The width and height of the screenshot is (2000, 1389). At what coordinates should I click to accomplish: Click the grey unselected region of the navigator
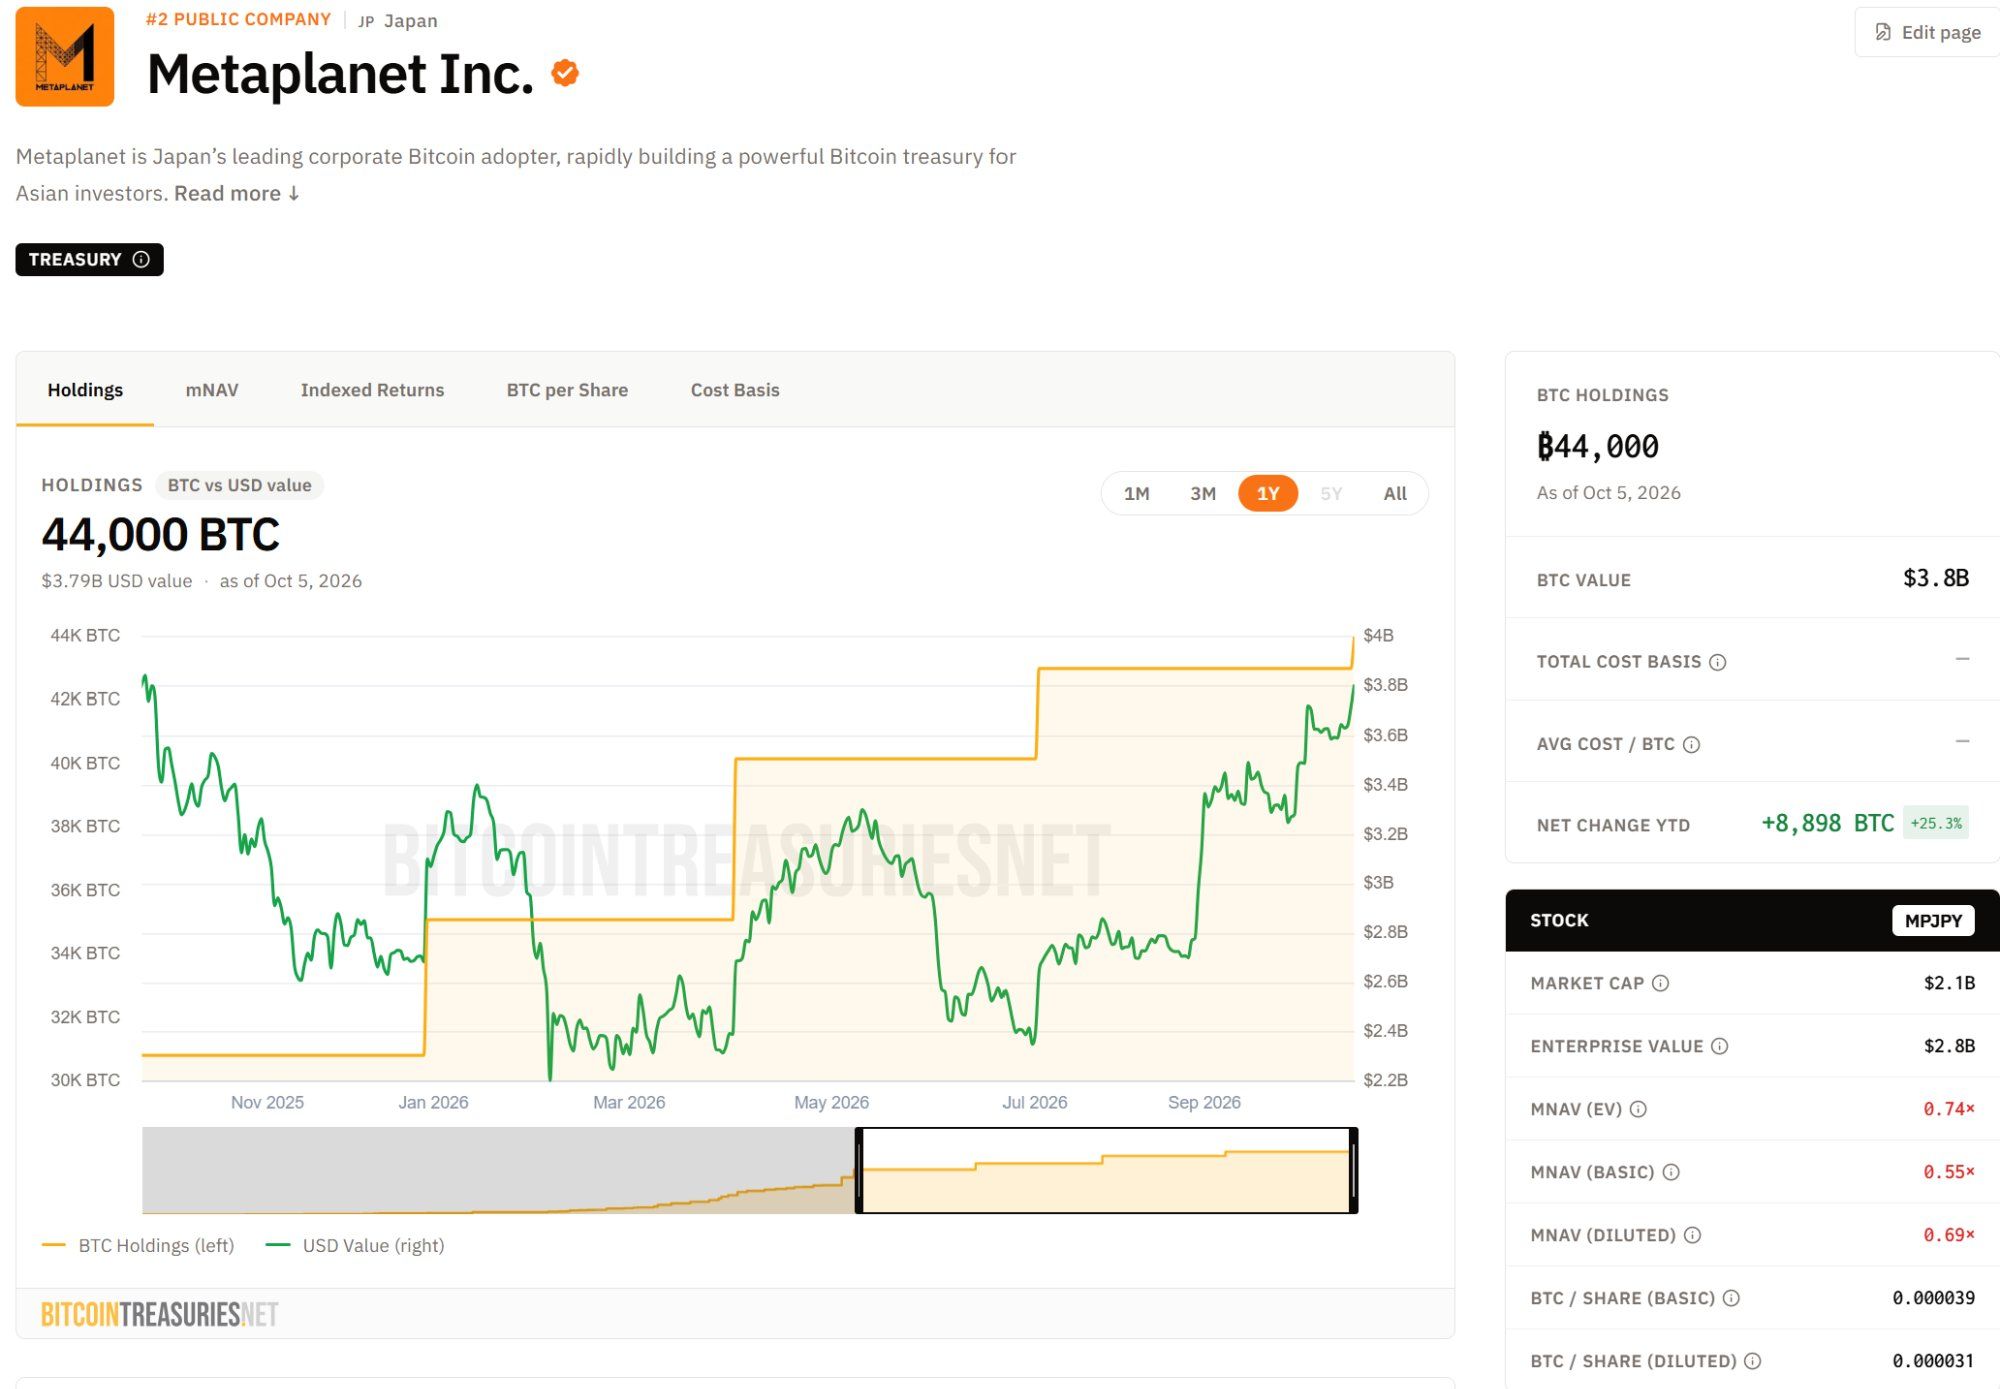498,1170
